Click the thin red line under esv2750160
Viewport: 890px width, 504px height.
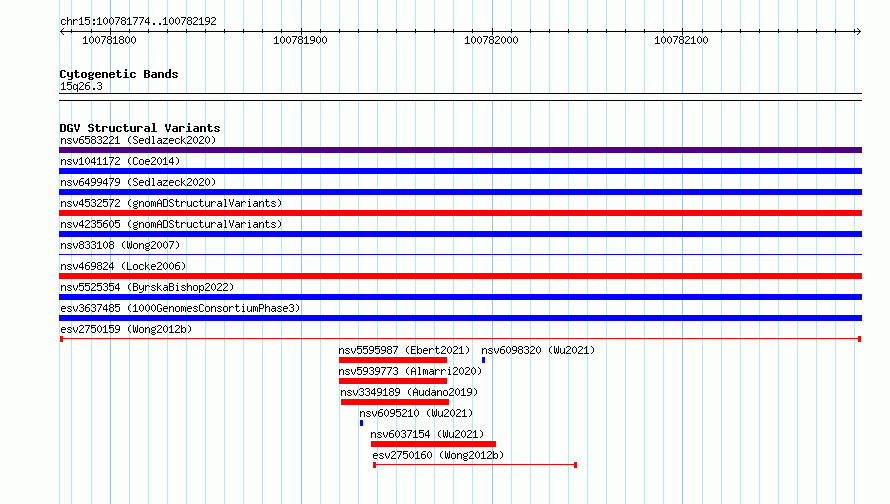point(475,465)
